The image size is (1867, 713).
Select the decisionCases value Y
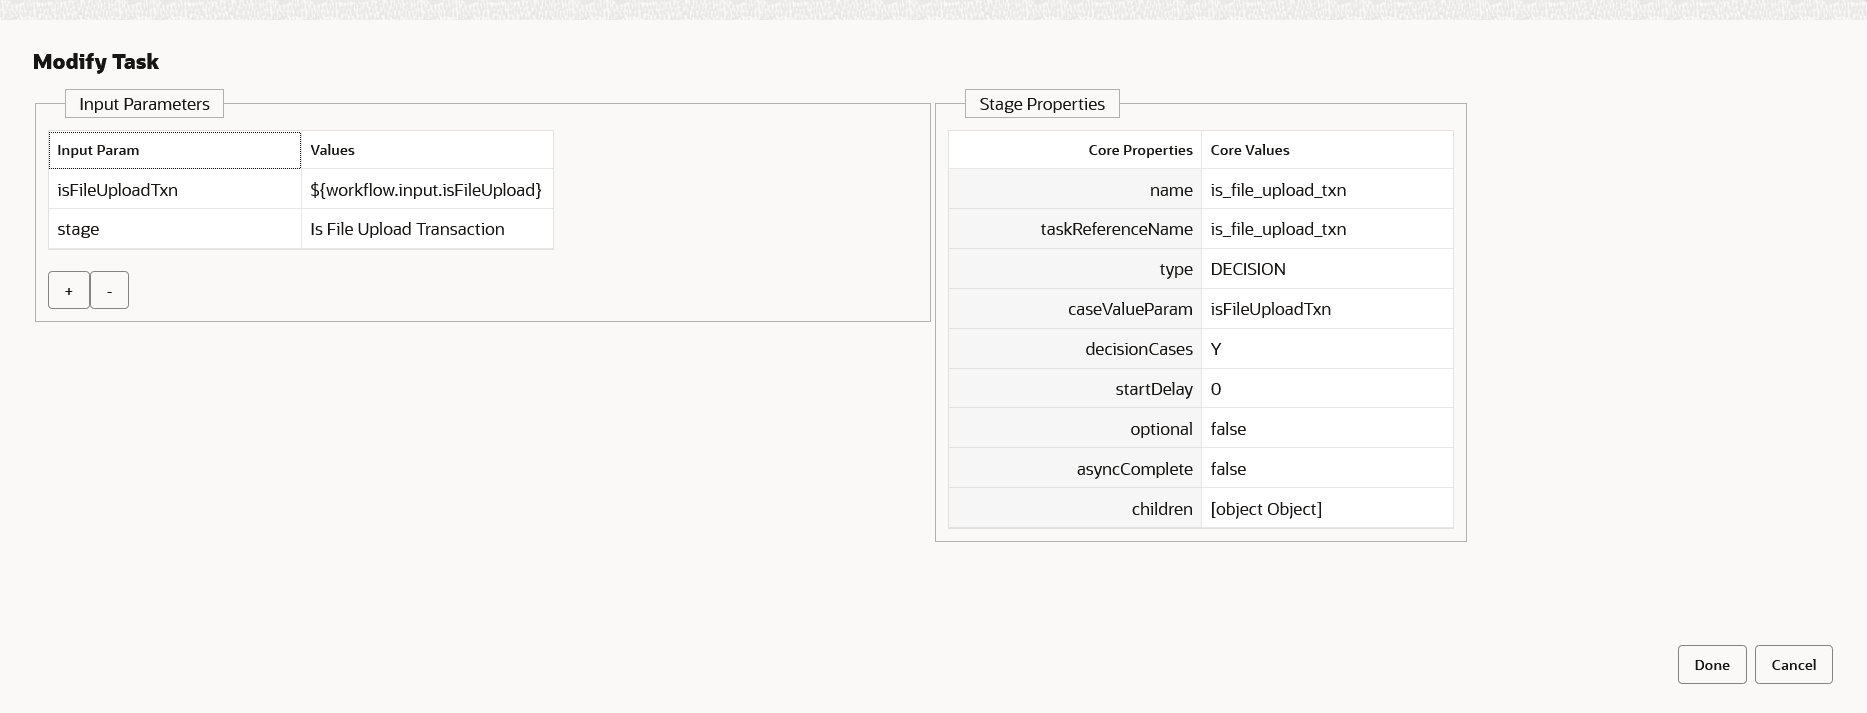(x=1326, y=349)
